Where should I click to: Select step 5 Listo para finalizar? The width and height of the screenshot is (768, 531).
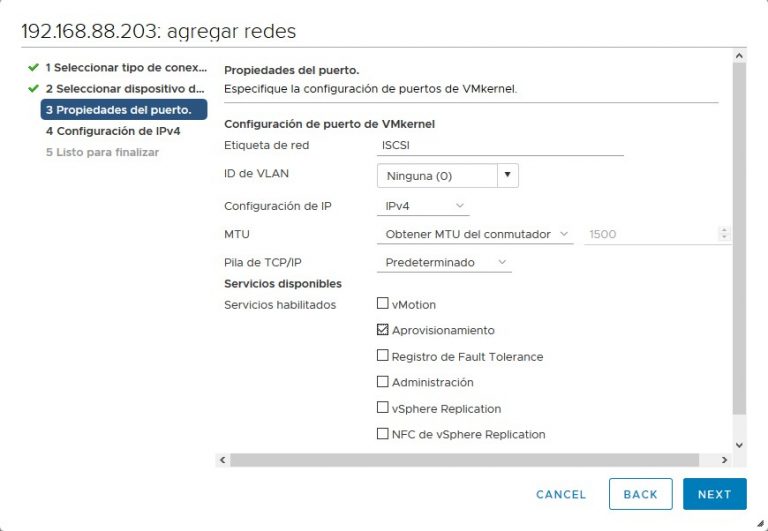tap(102, 152)
